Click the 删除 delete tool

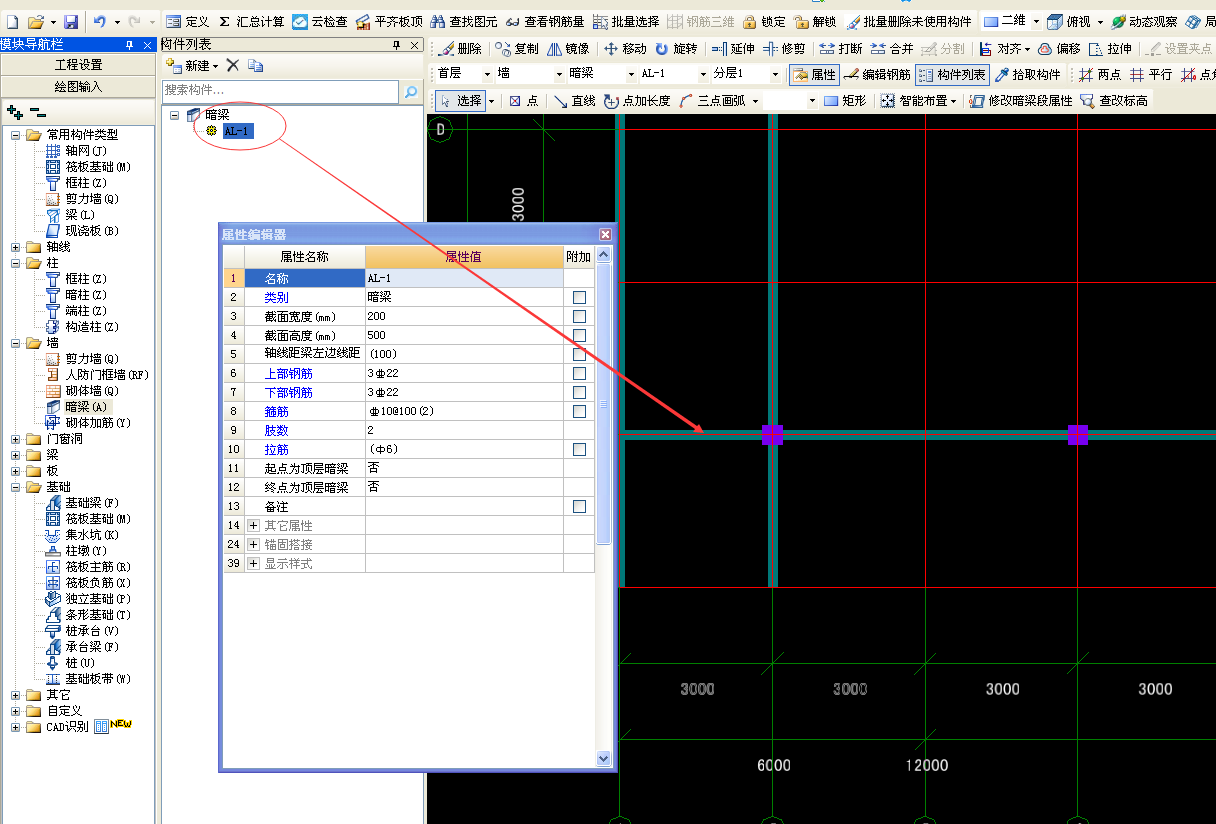coord(460,48)
